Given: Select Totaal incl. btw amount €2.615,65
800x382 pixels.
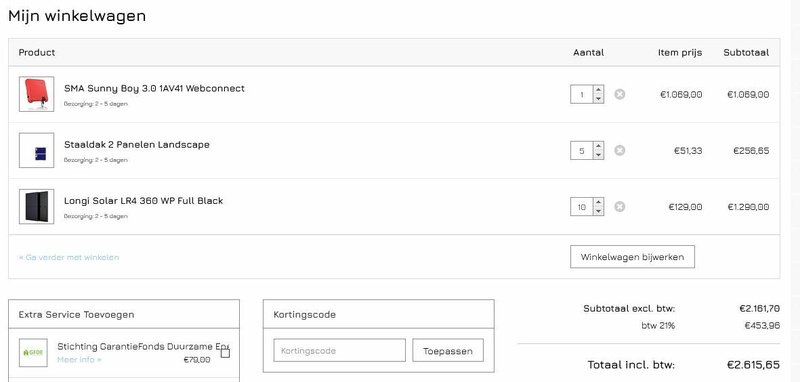Looking at the screenshot, I should pos(753,365).
